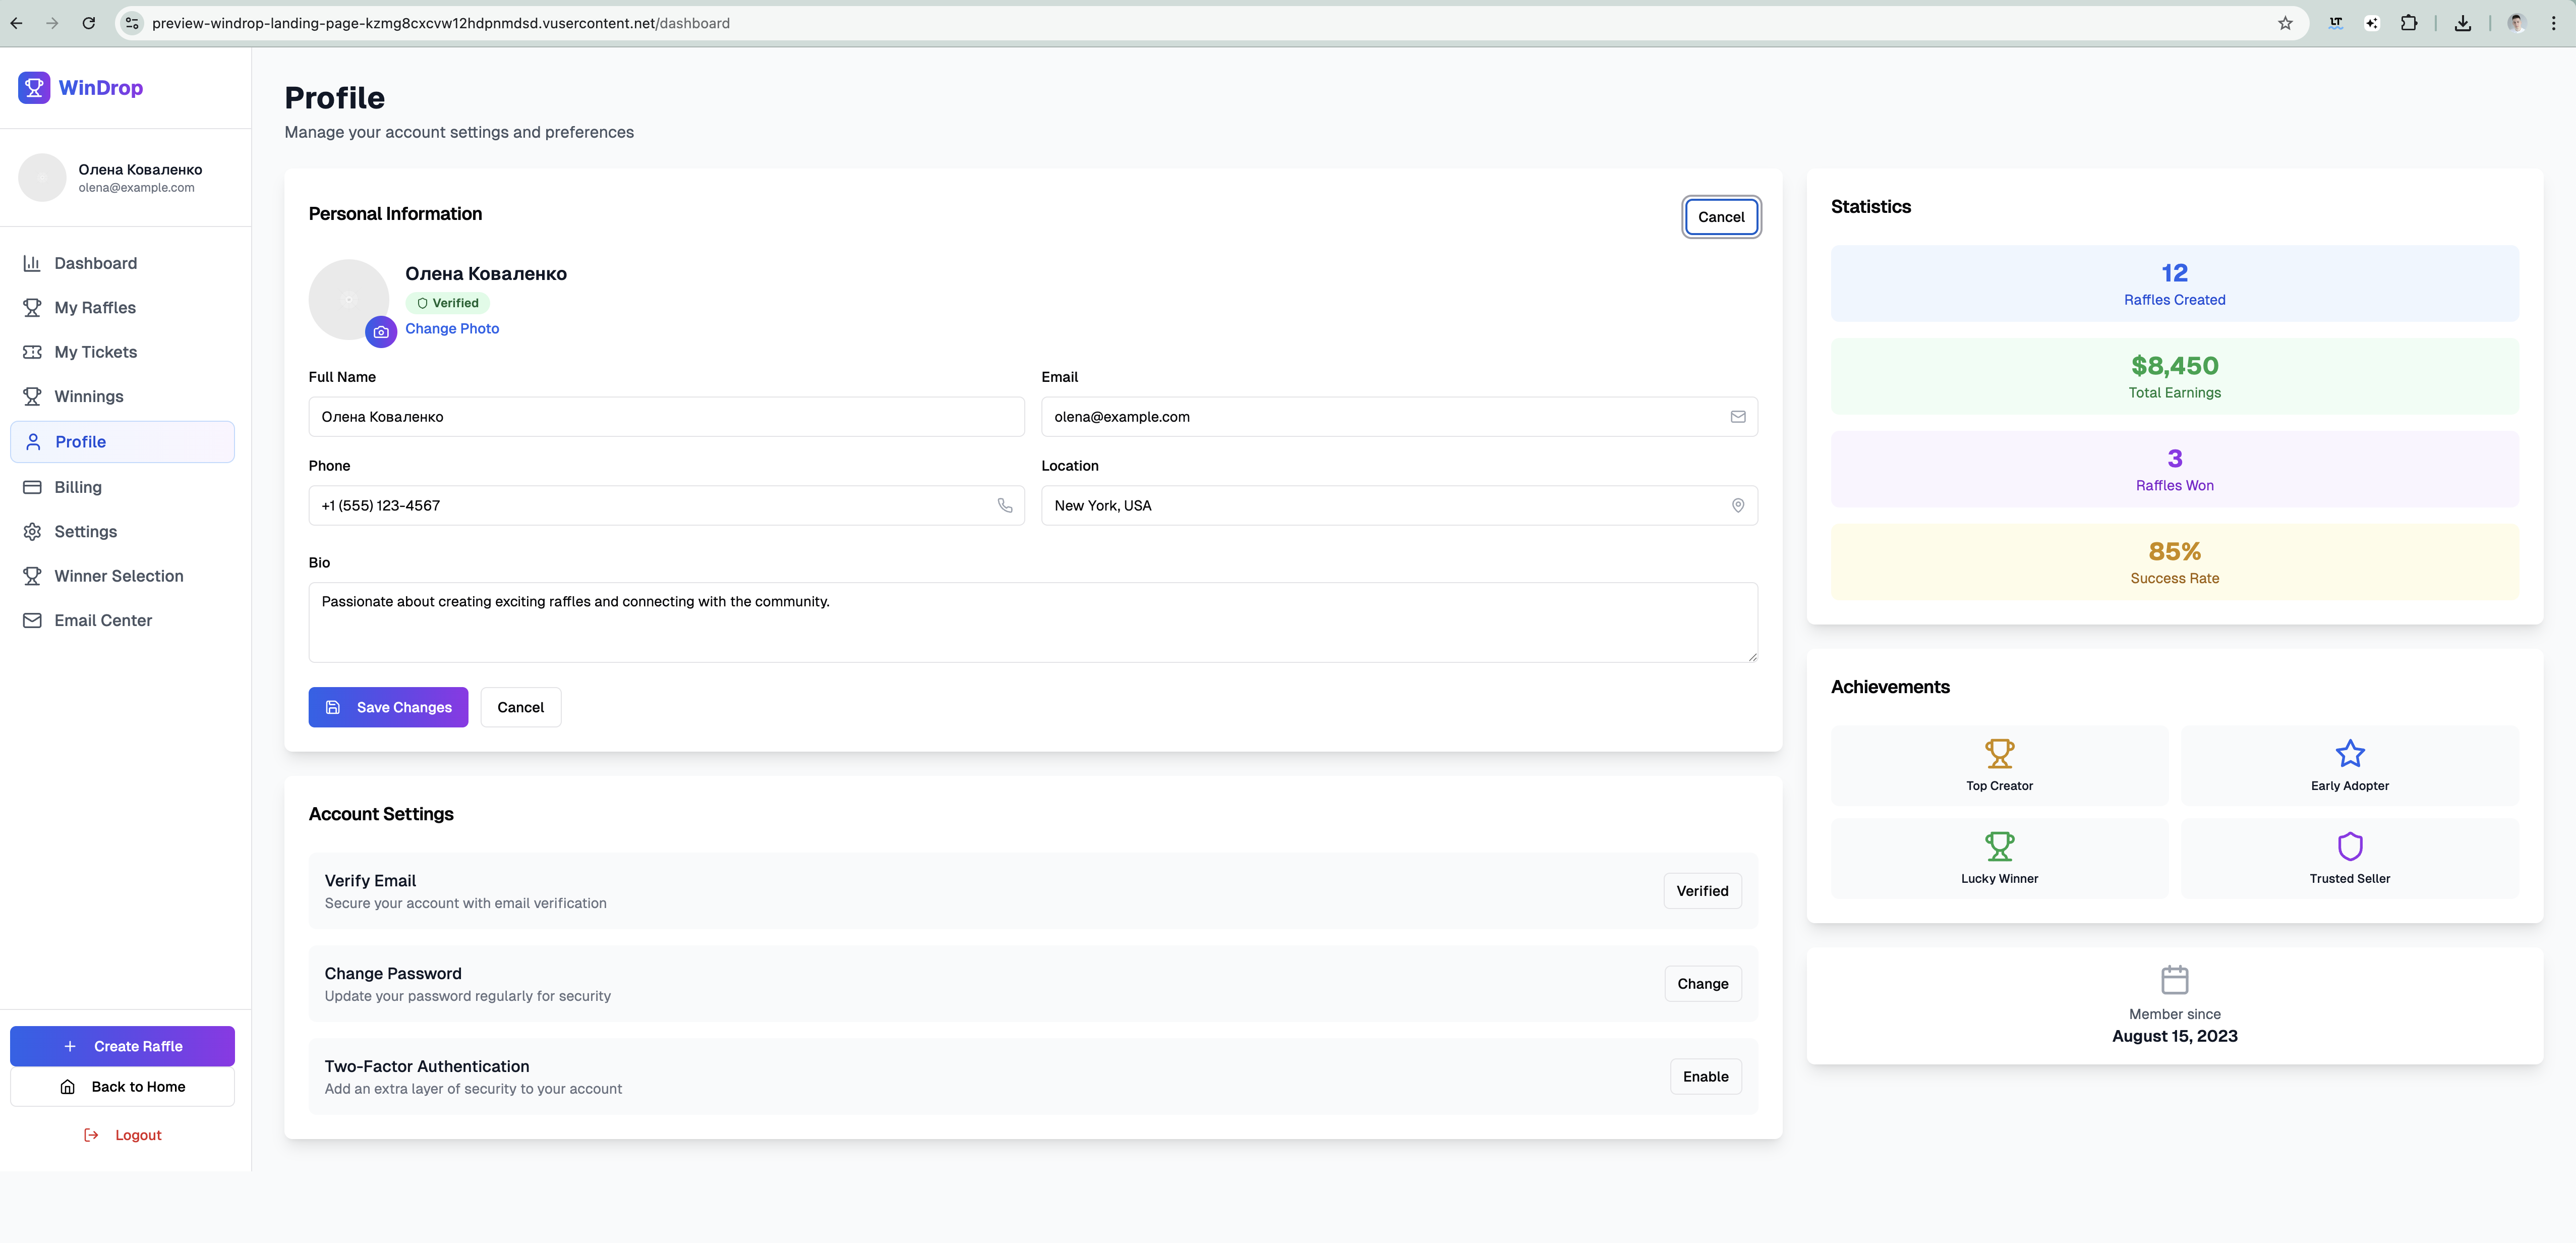Enable Two-Factor Authentication
Image resolution: width=2576 pixels, height=1243 pixels.
pyautogui.click(x=1705, y=1076)
